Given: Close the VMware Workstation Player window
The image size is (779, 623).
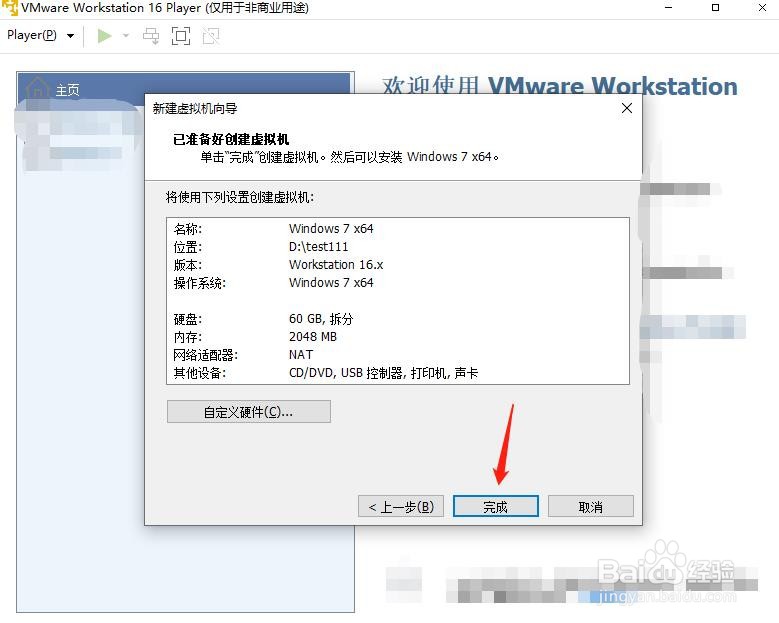Looking at the screenshot, I should click(762, 7).
